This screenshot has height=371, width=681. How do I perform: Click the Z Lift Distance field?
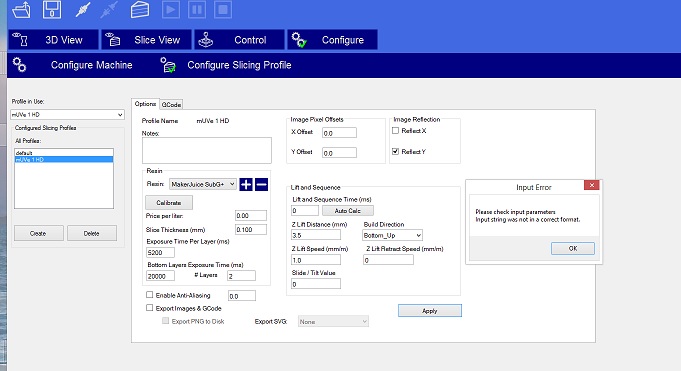pyautogui.click(x=316, y=235)
